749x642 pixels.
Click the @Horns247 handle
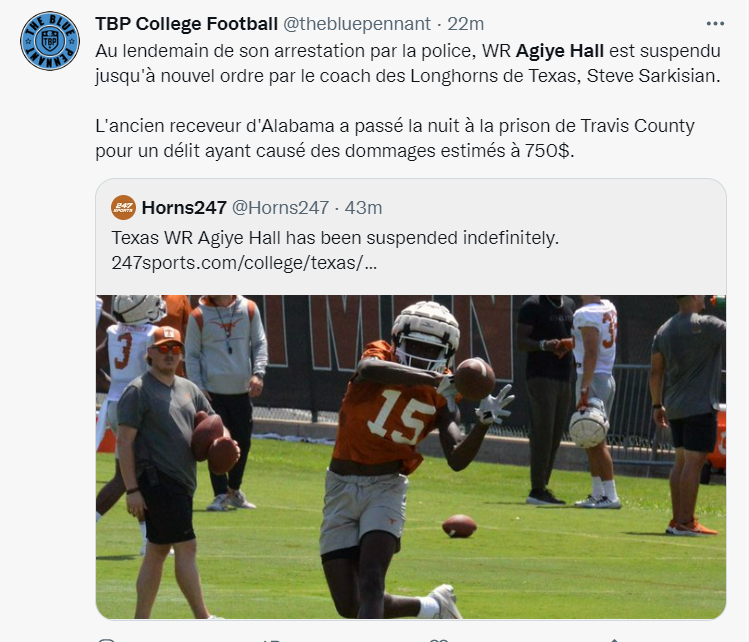280,208
